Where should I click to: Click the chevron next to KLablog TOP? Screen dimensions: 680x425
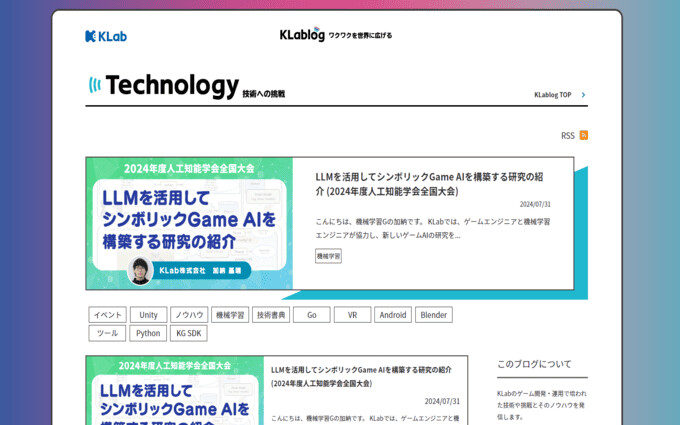(583, 95)
